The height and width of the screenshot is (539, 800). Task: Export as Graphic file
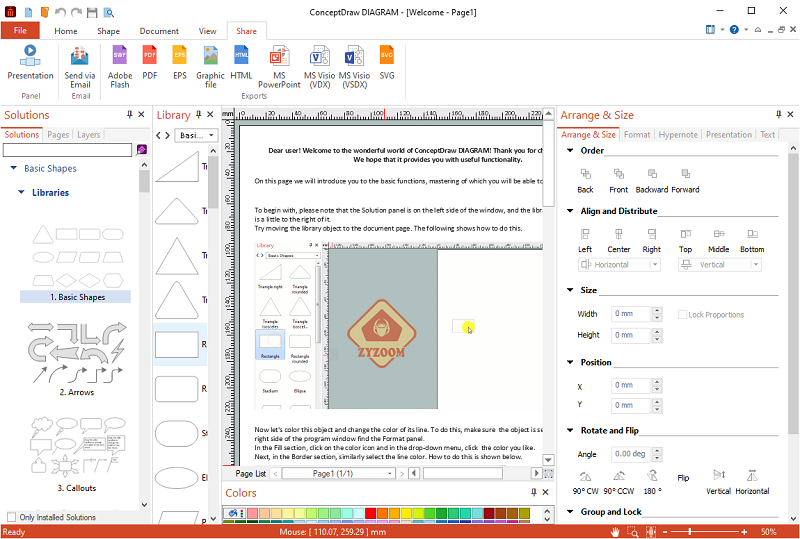click(x=210, y=67)
